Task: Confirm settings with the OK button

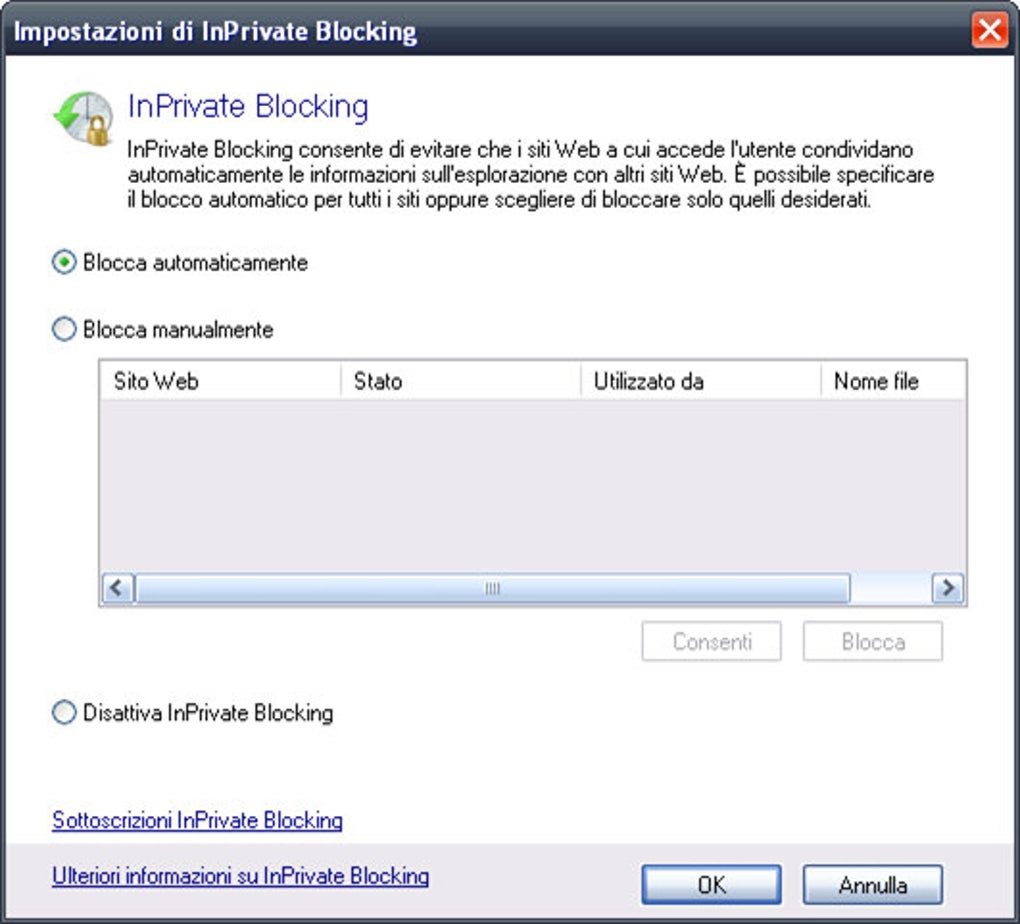Action: [711, 884]
